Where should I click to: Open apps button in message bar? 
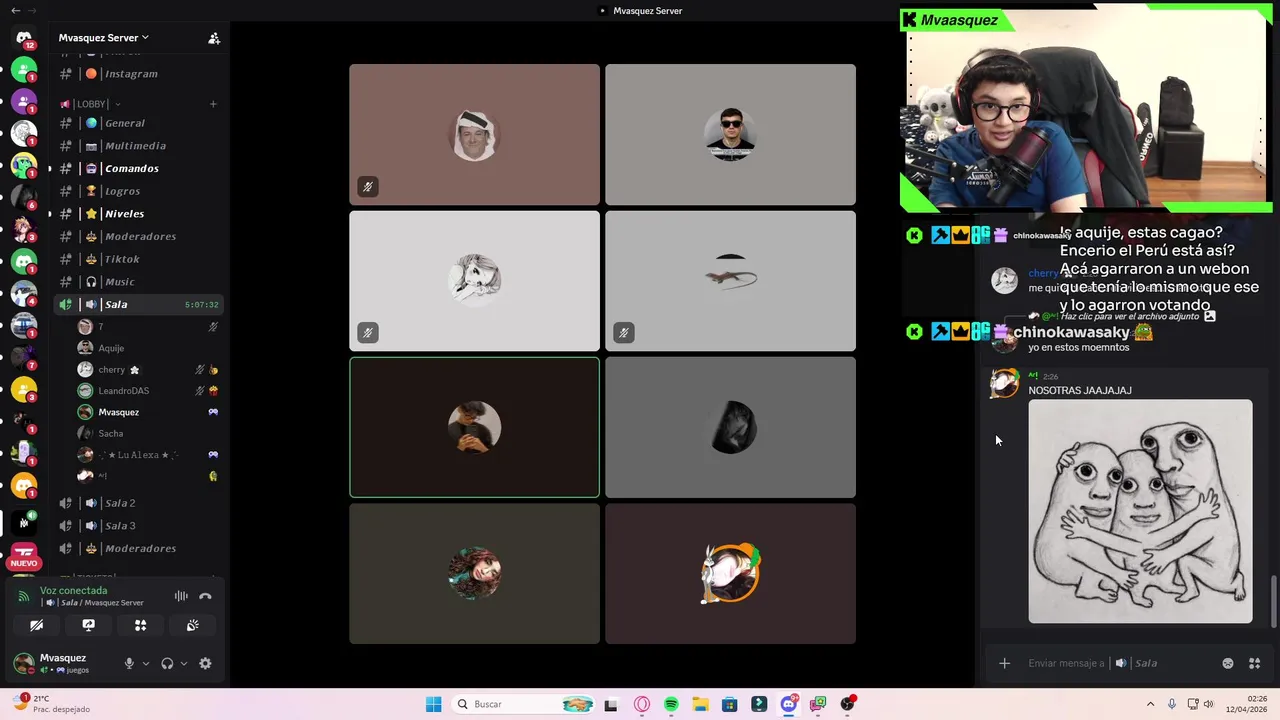pos(1254,663)
